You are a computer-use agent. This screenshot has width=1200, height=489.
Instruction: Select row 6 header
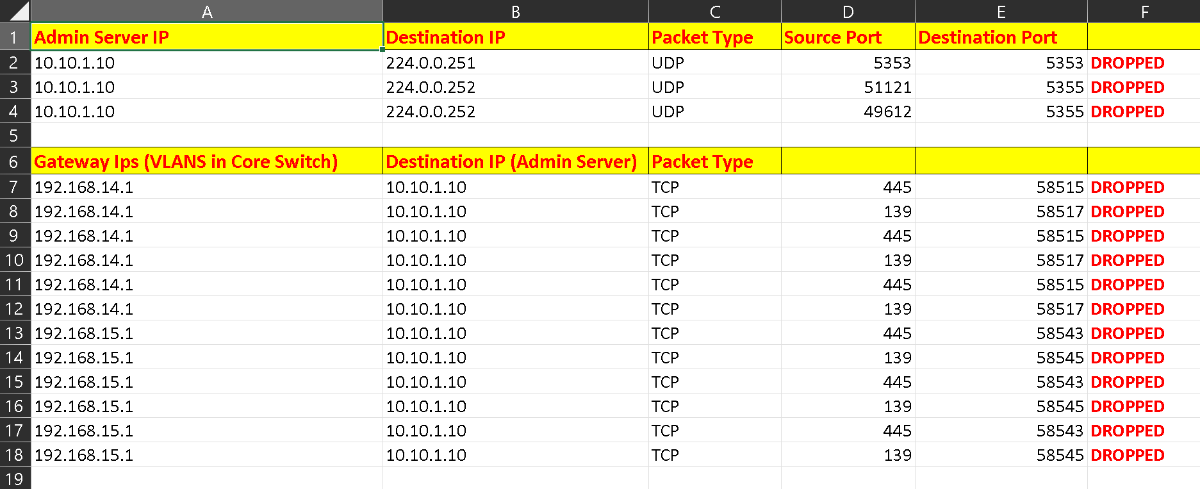[x=15, y=162]
